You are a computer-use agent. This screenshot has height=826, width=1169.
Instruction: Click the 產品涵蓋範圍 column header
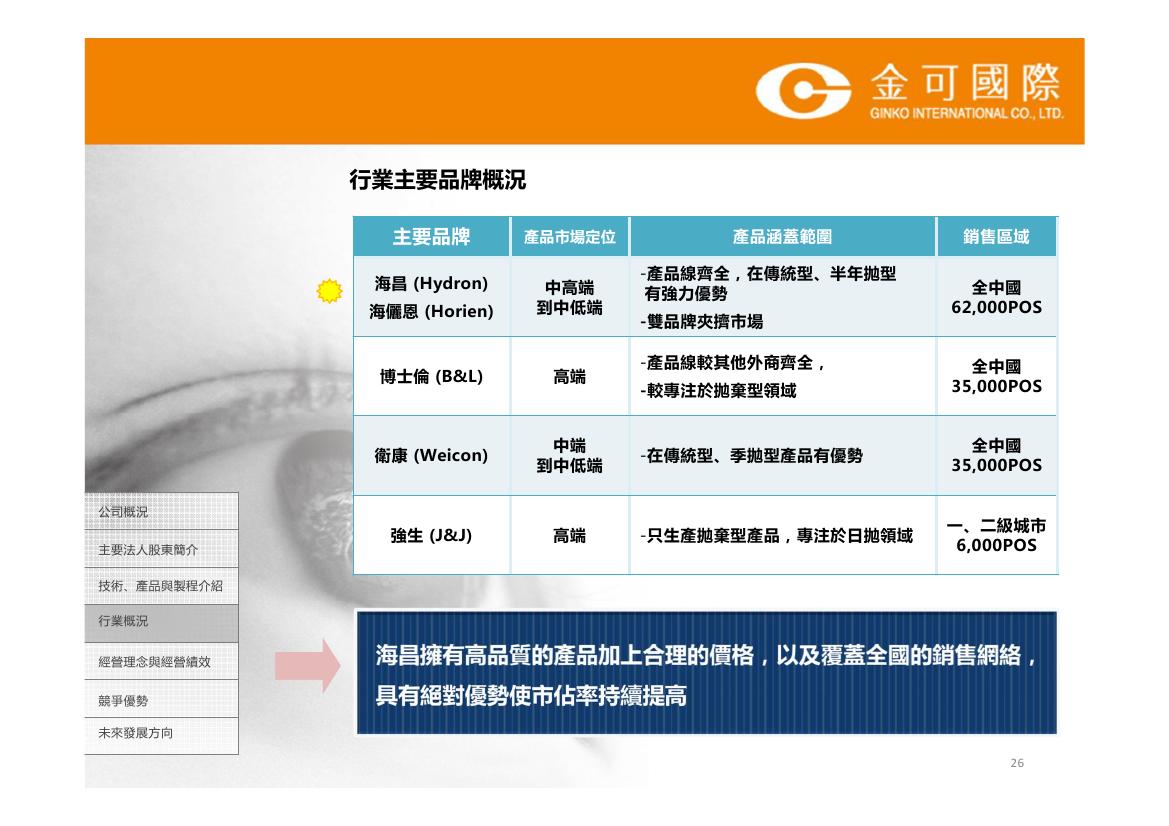pyautogui.click(x=782, y=237)
